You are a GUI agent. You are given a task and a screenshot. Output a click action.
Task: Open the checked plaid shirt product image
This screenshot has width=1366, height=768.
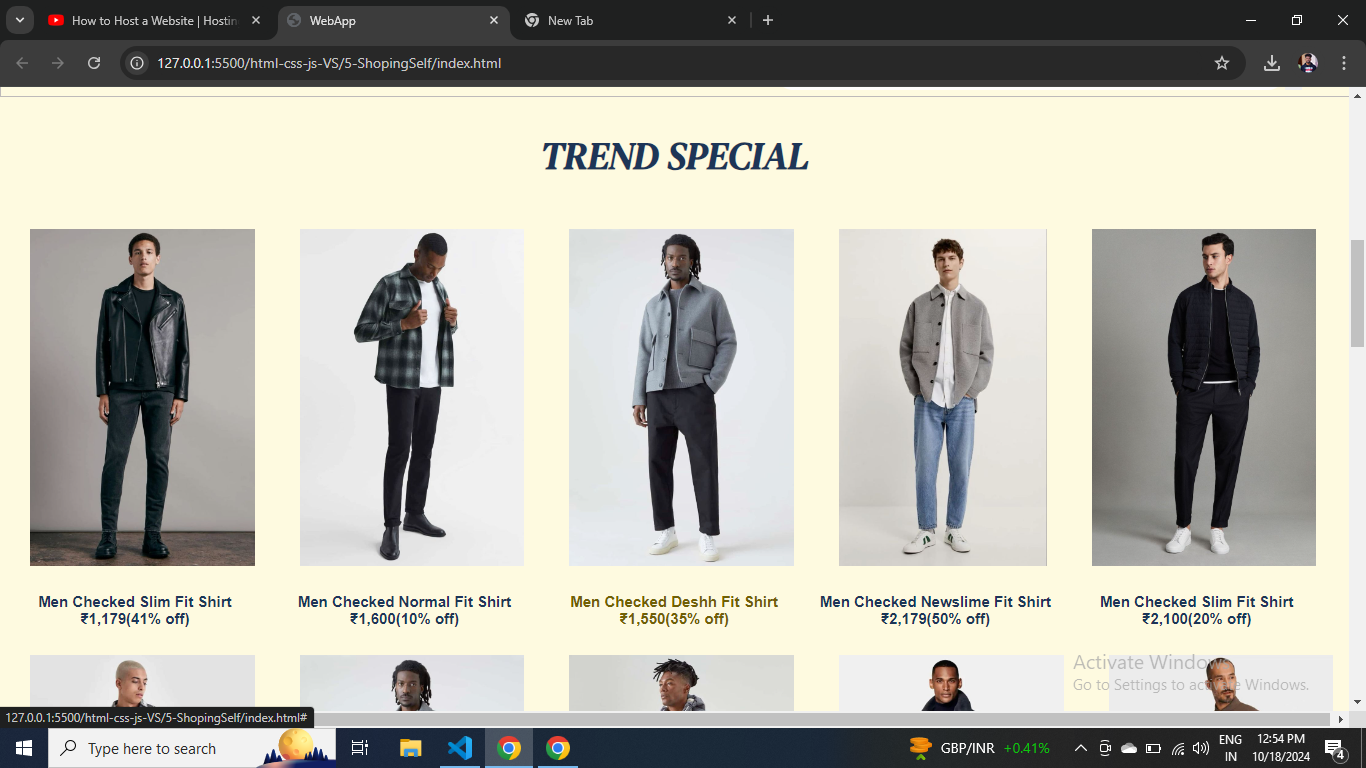tap(412, 397)
